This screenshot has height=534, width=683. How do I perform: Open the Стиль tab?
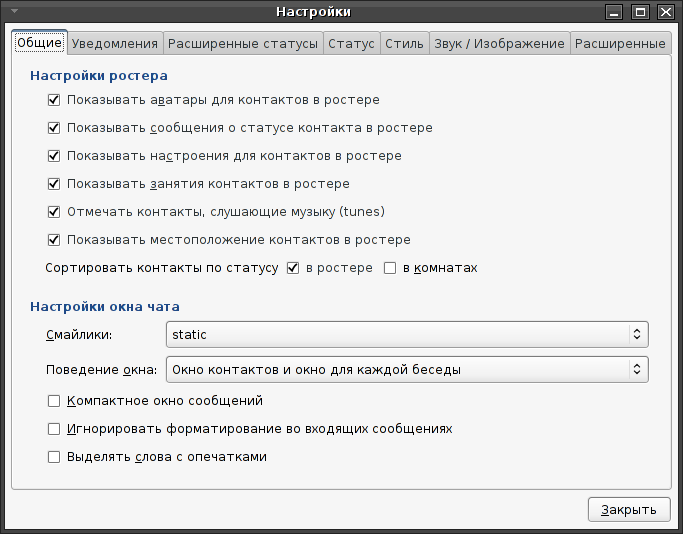404,44
